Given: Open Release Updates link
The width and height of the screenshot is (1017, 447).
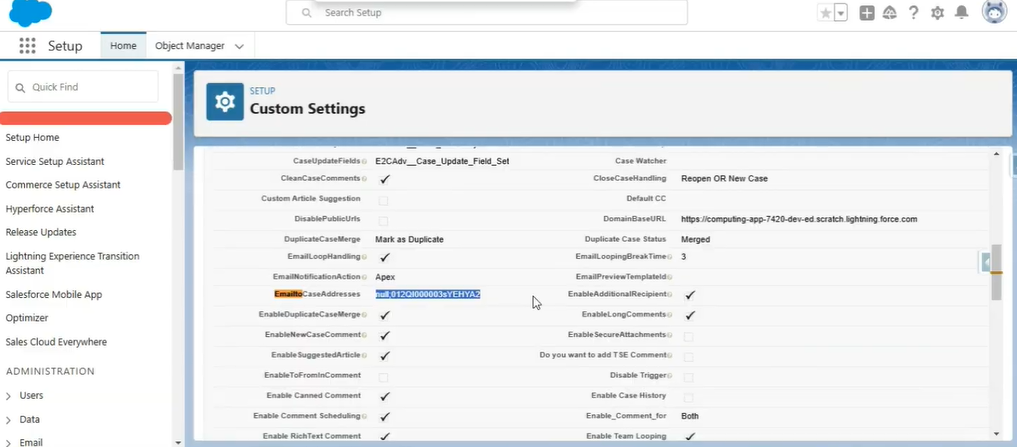Looking at the screenshot, I should pos(41,232).
